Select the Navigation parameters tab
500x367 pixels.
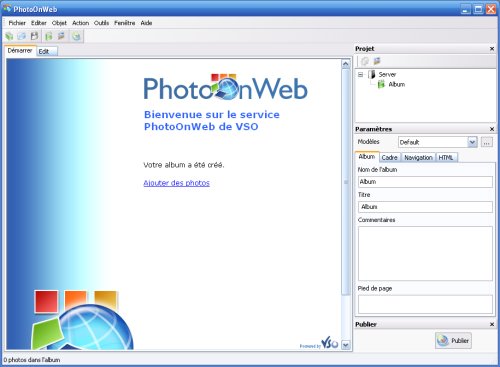click(x=418, y=157)
